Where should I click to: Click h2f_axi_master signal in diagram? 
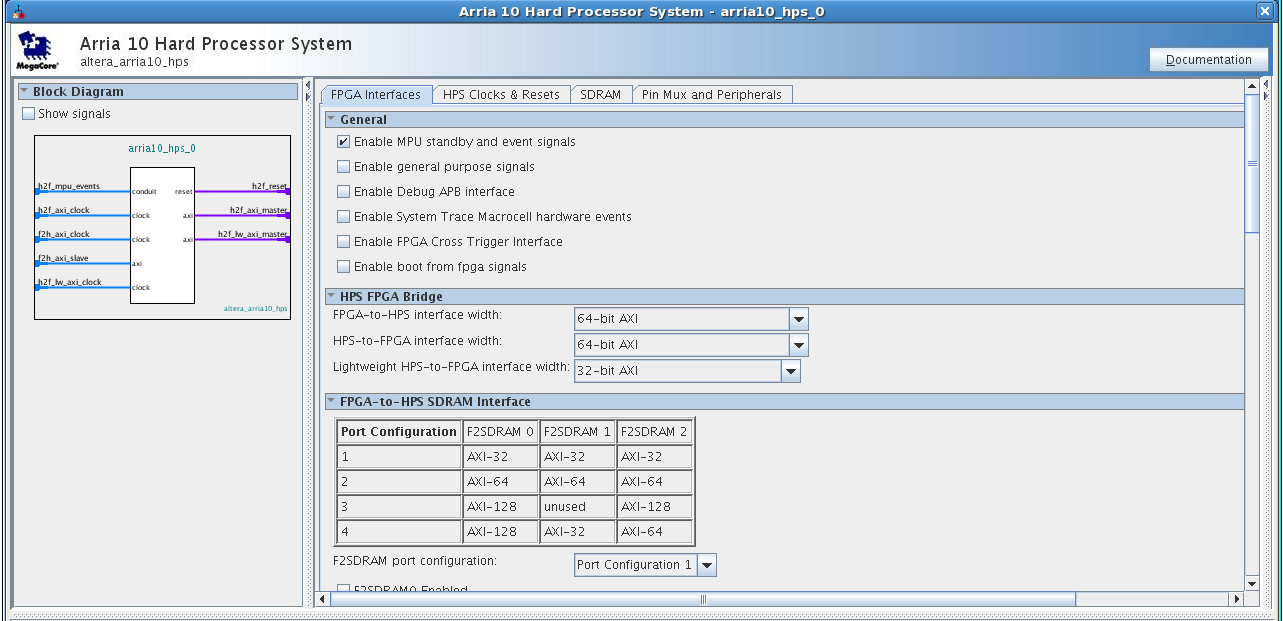258,210
